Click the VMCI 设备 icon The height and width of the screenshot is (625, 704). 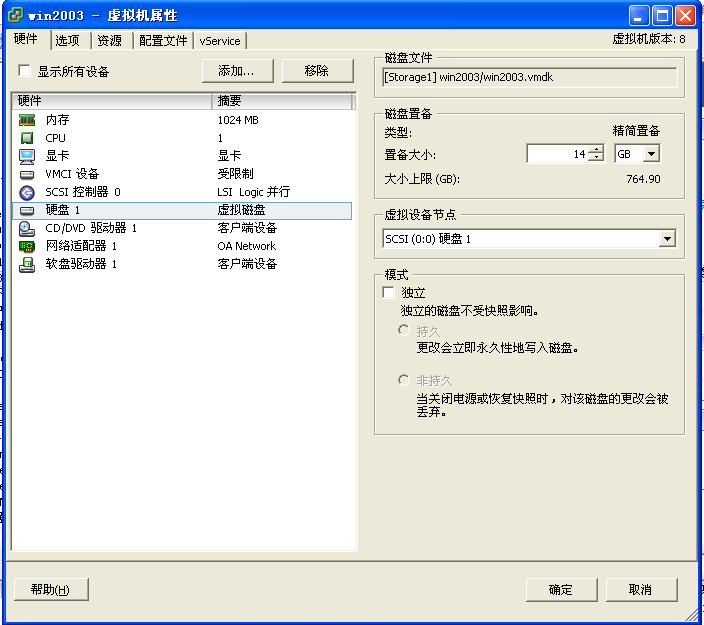(27, 174)
